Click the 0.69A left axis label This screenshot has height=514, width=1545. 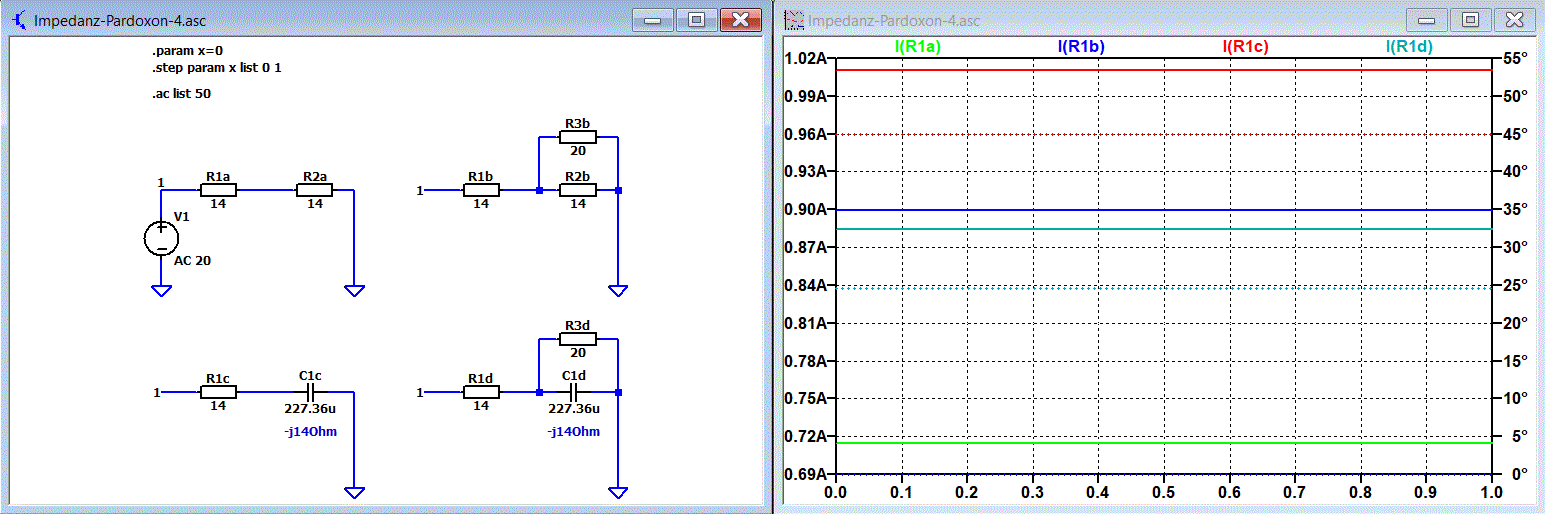click(807, 473)
